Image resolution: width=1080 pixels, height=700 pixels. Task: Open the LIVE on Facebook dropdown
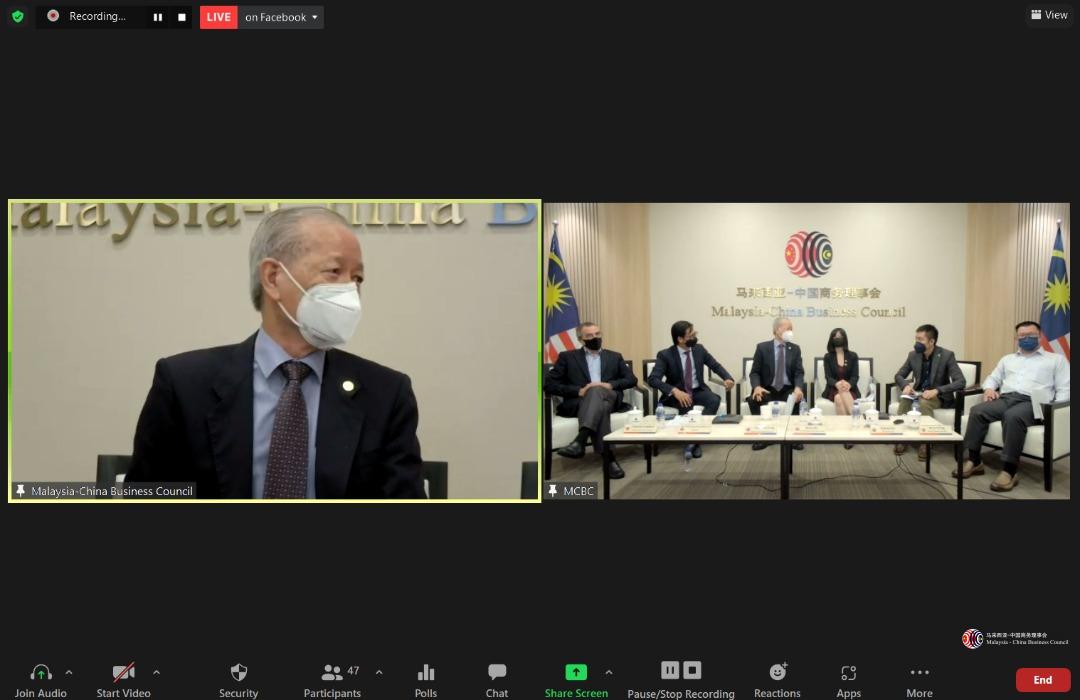(x=281, y=17)
